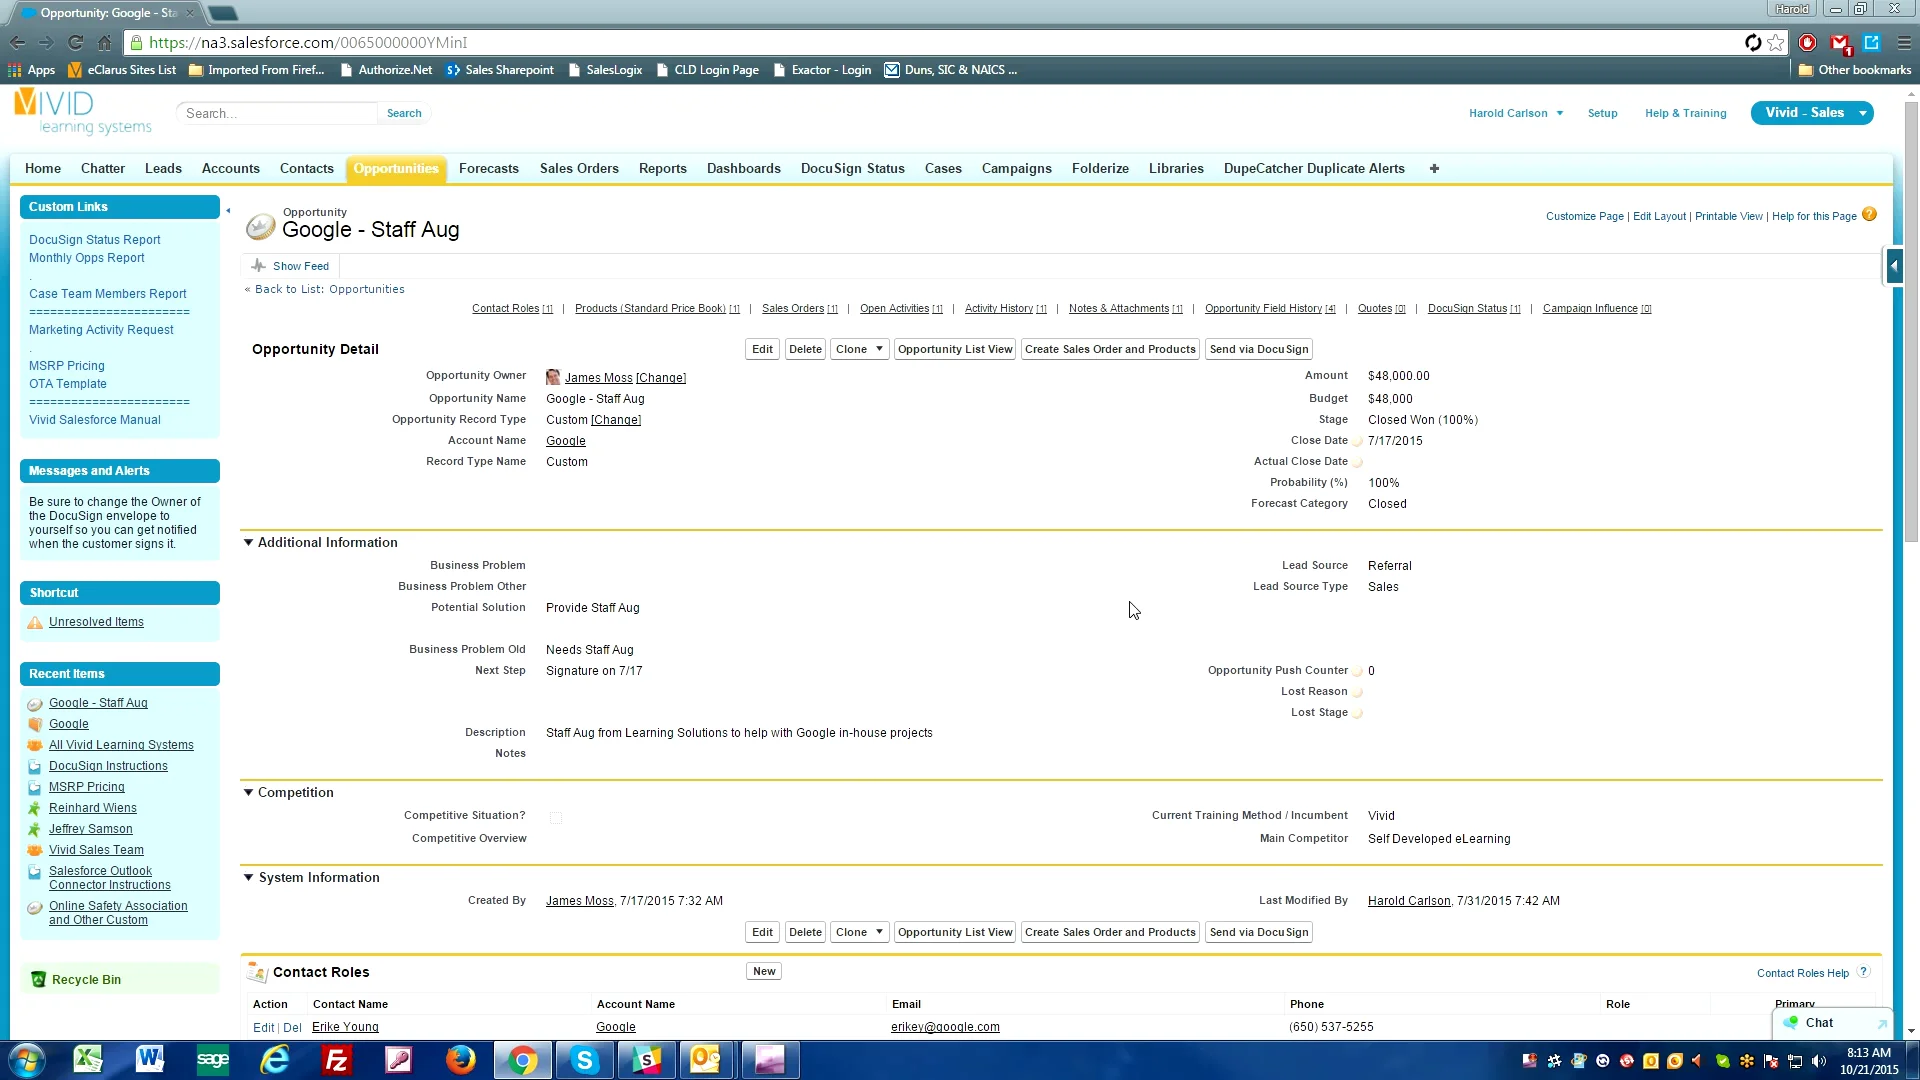Image resolution: width=1920 pixels, height=1080 pixels.
Task: Bookmark this page with the star icon
Action: (1776, 43)
